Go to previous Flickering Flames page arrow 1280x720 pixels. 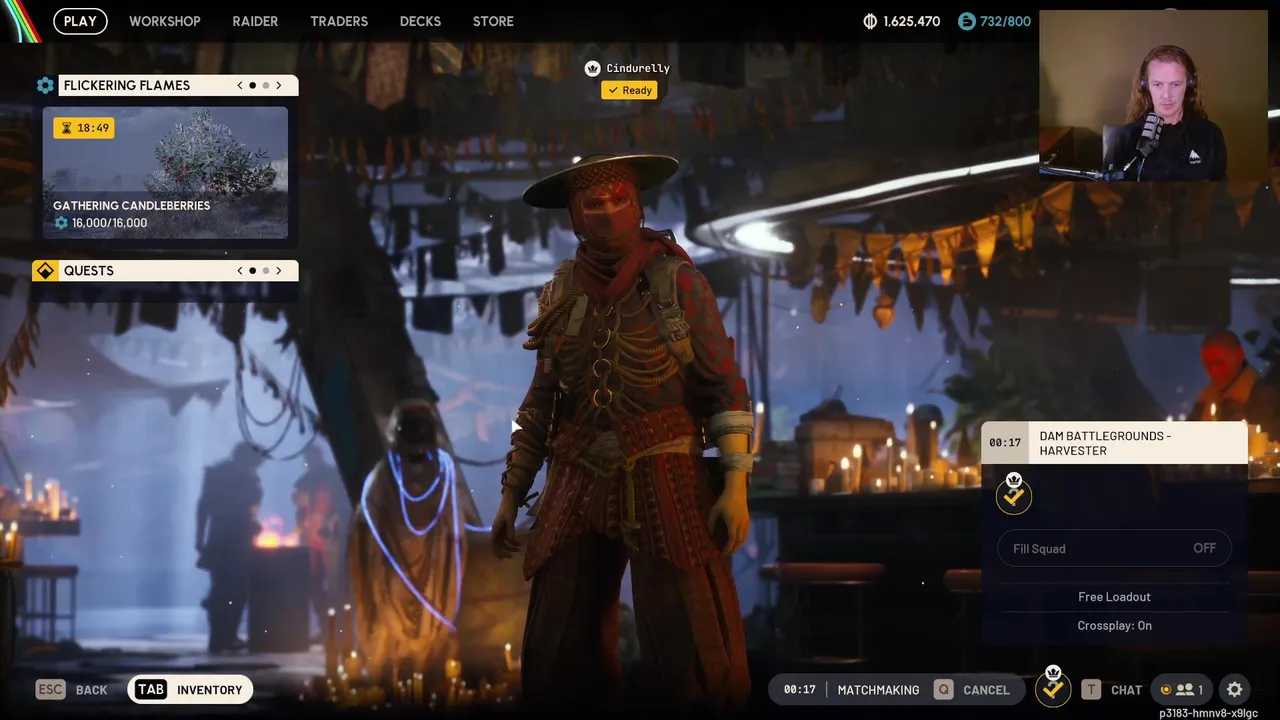pyautogui.click(x=240, y=86)
